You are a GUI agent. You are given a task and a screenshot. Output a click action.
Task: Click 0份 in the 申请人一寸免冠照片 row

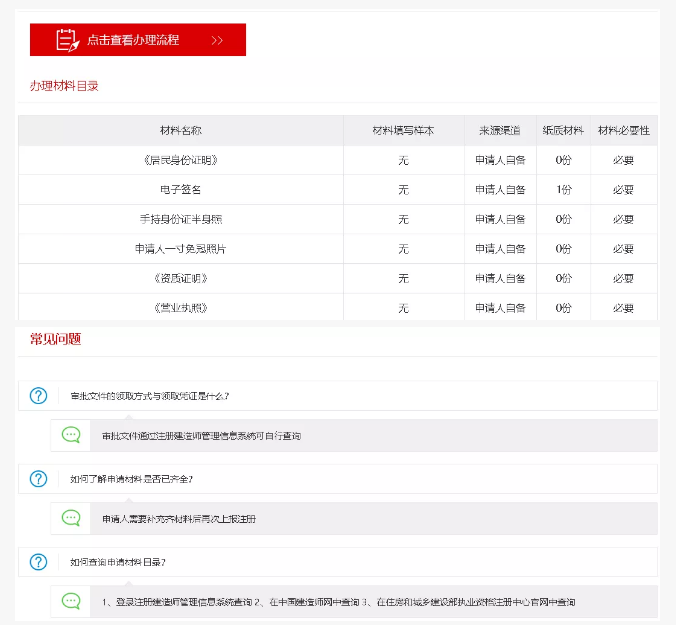click(563, 249)
